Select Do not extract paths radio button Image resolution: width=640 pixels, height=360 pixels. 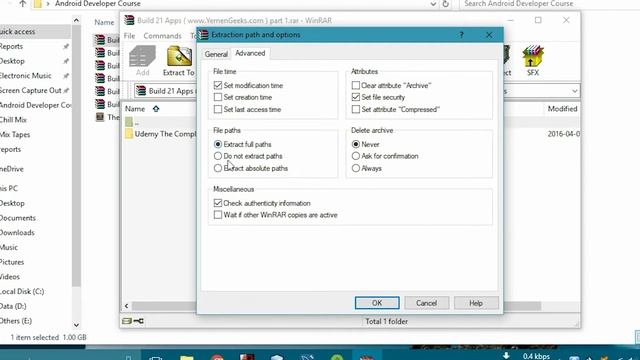(218, 156)
